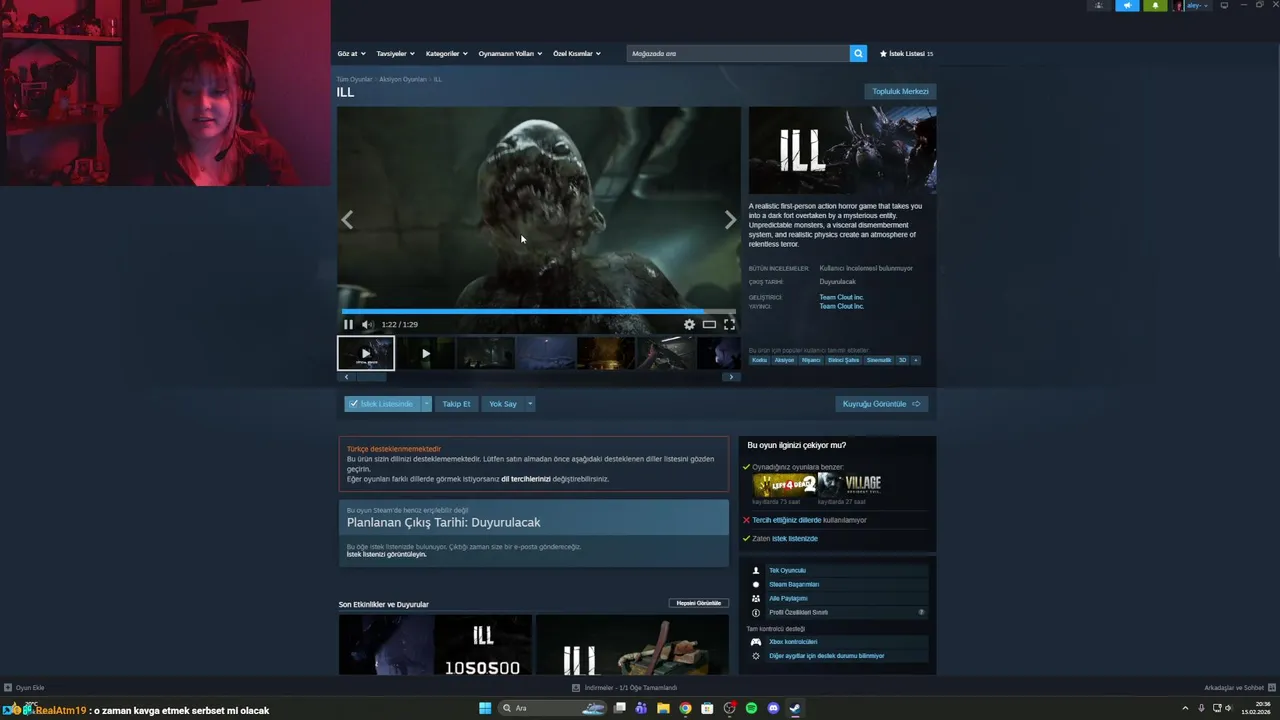
Task: Click Xbox kontrolcüleri support link
Action: click(793, 642)
